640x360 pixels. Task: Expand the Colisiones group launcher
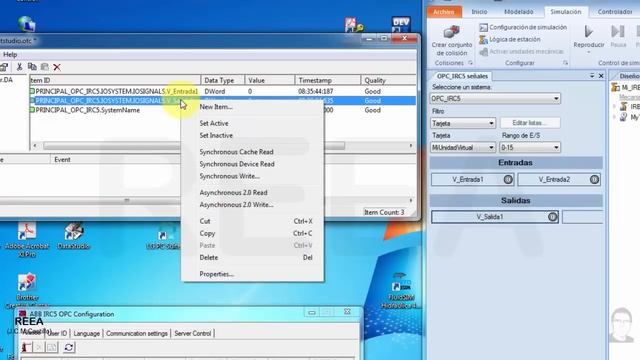click(470, 63)
